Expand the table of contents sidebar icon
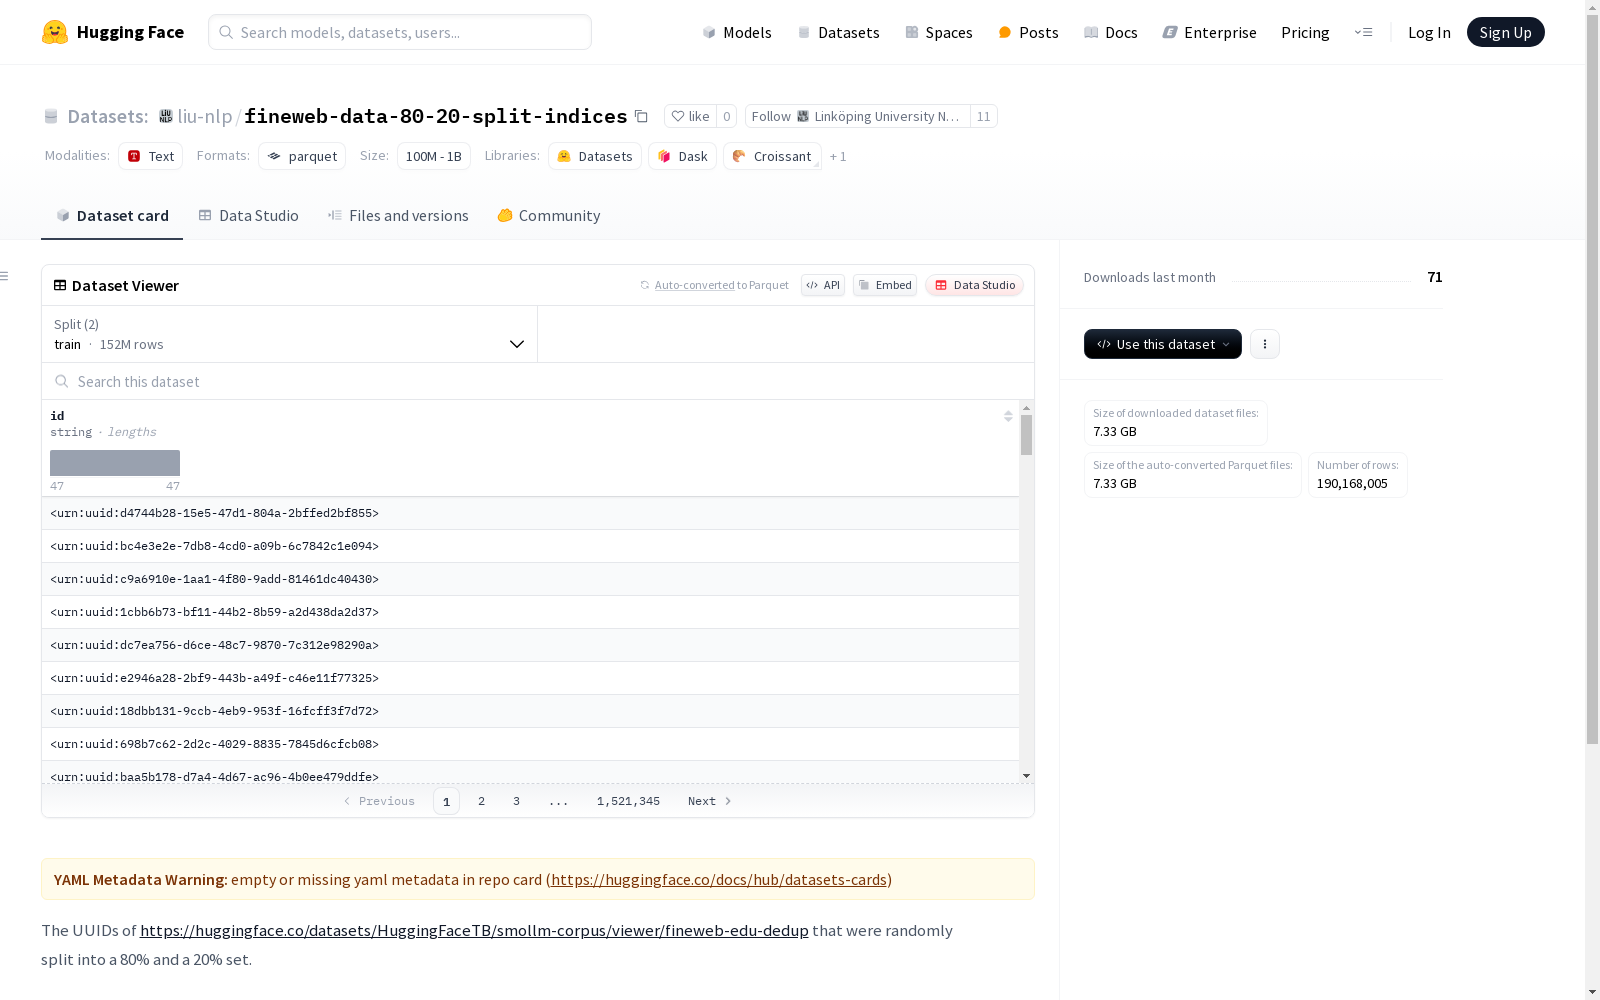The width and height of the screenshot is (1600, 1000). coord(5,276)
